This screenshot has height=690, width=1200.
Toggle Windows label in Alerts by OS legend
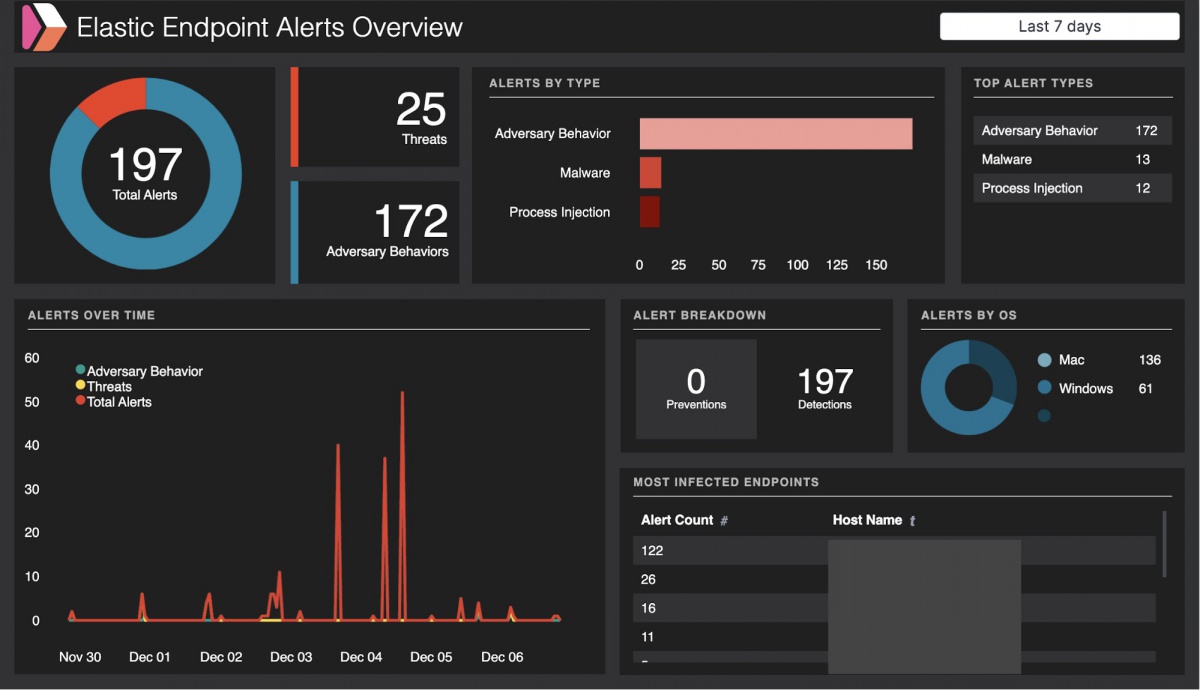coord(1086,388)
